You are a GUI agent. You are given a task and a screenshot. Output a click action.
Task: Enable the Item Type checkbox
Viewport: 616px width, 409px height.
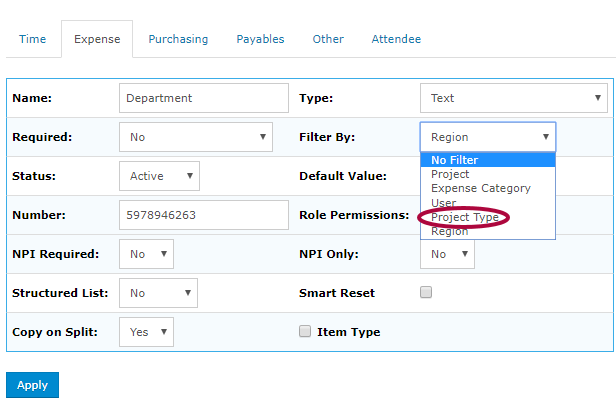305,331
